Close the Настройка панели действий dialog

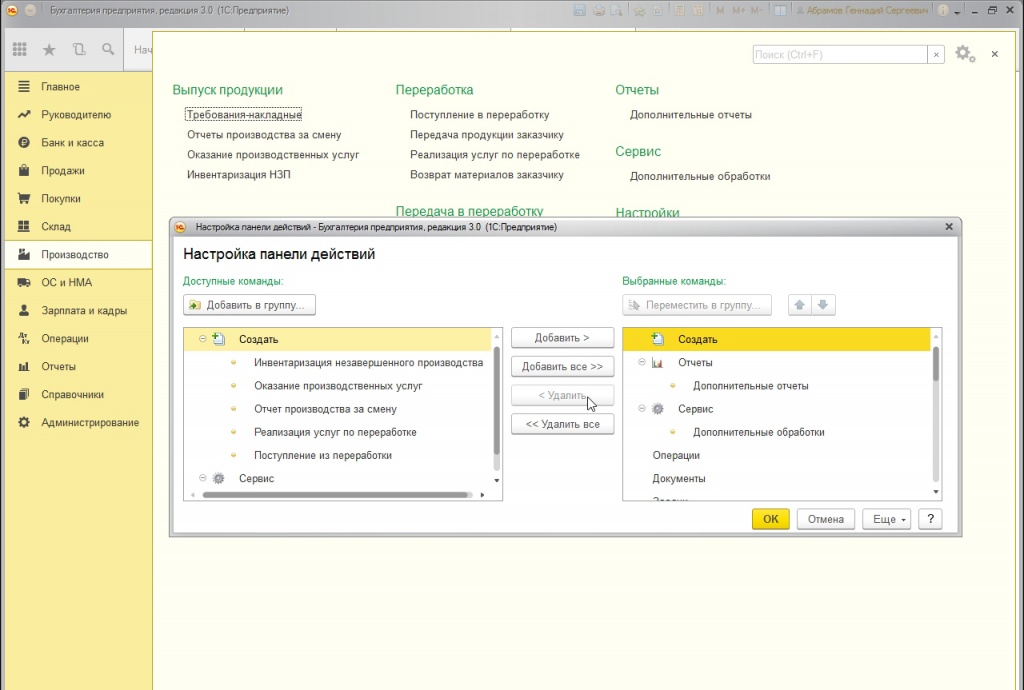point(949,227)
